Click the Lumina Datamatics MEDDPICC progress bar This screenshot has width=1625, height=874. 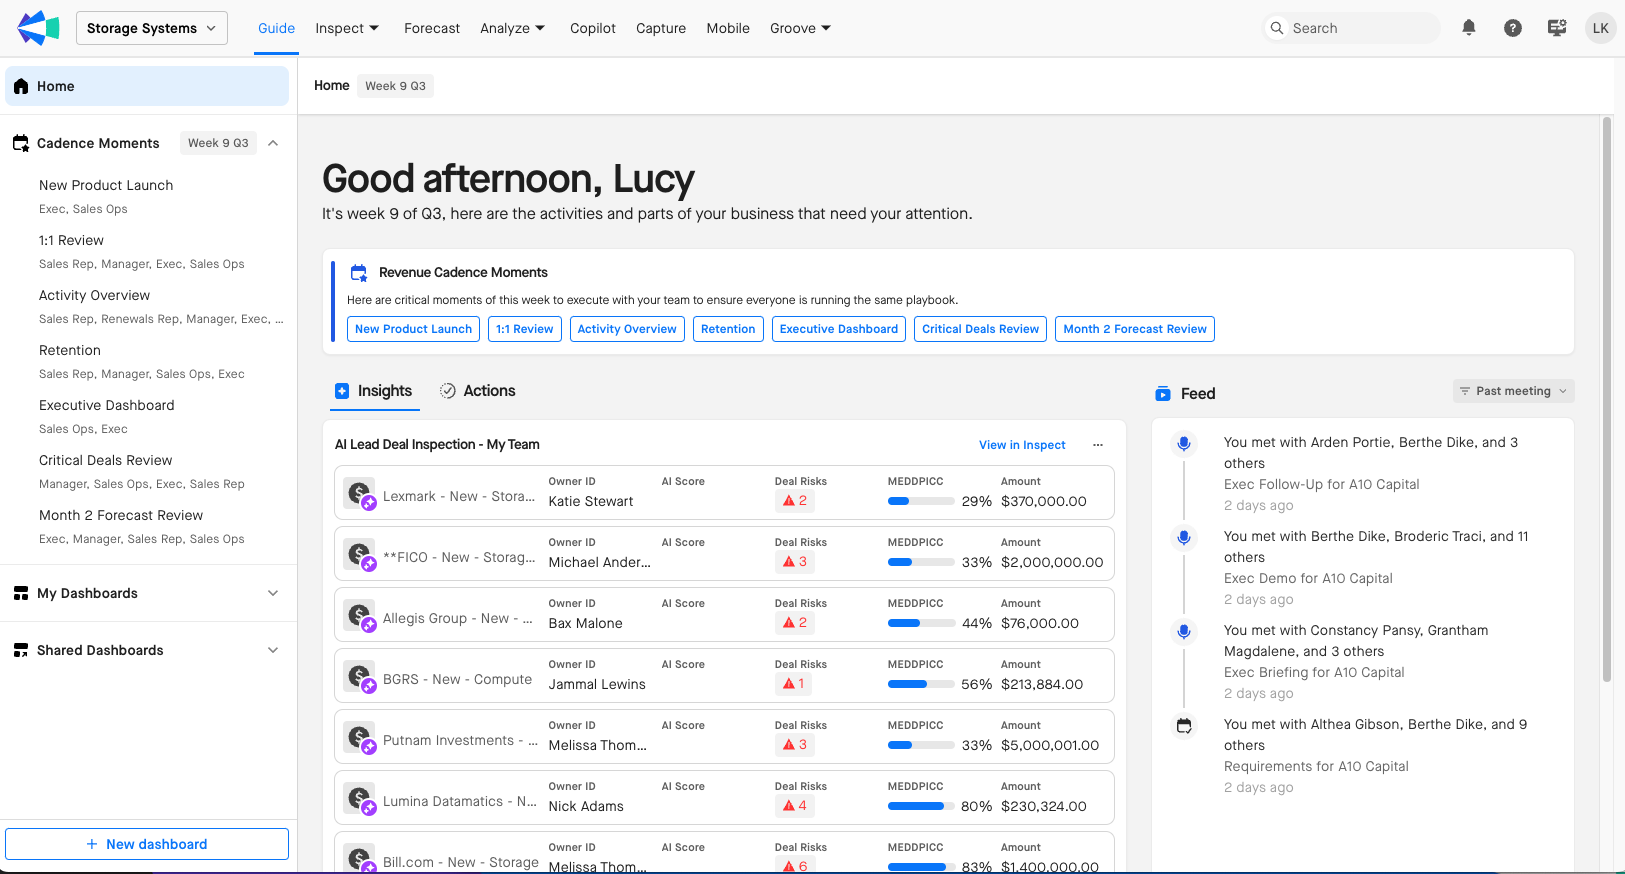(x=921, y=806)
